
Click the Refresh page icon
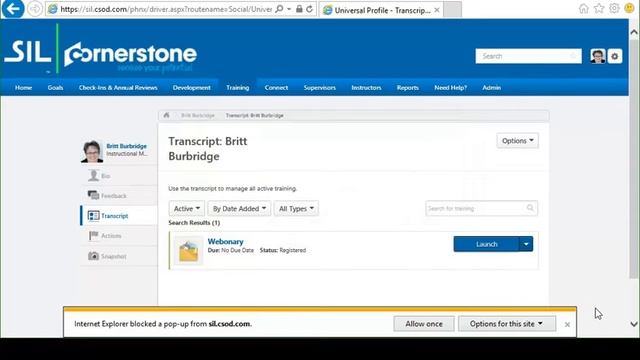309,9
